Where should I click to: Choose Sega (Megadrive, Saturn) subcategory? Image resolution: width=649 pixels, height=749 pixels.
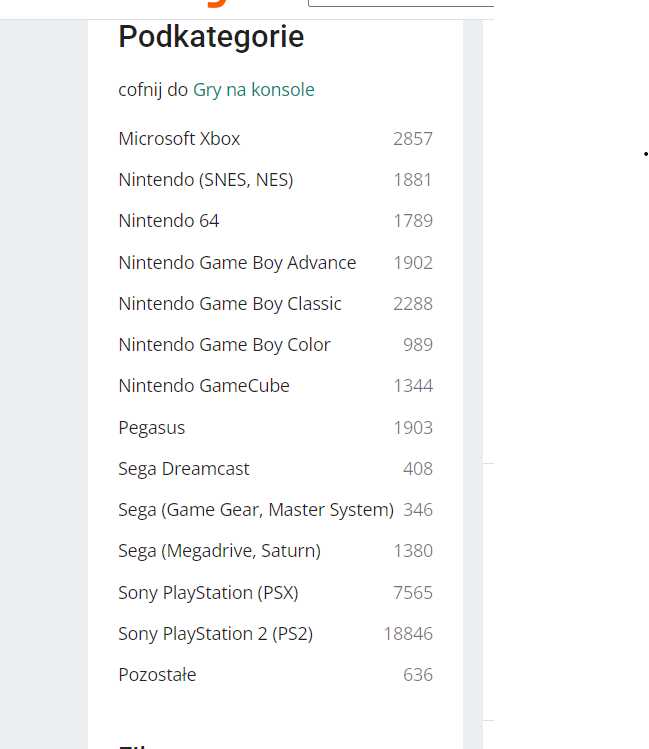219,551
